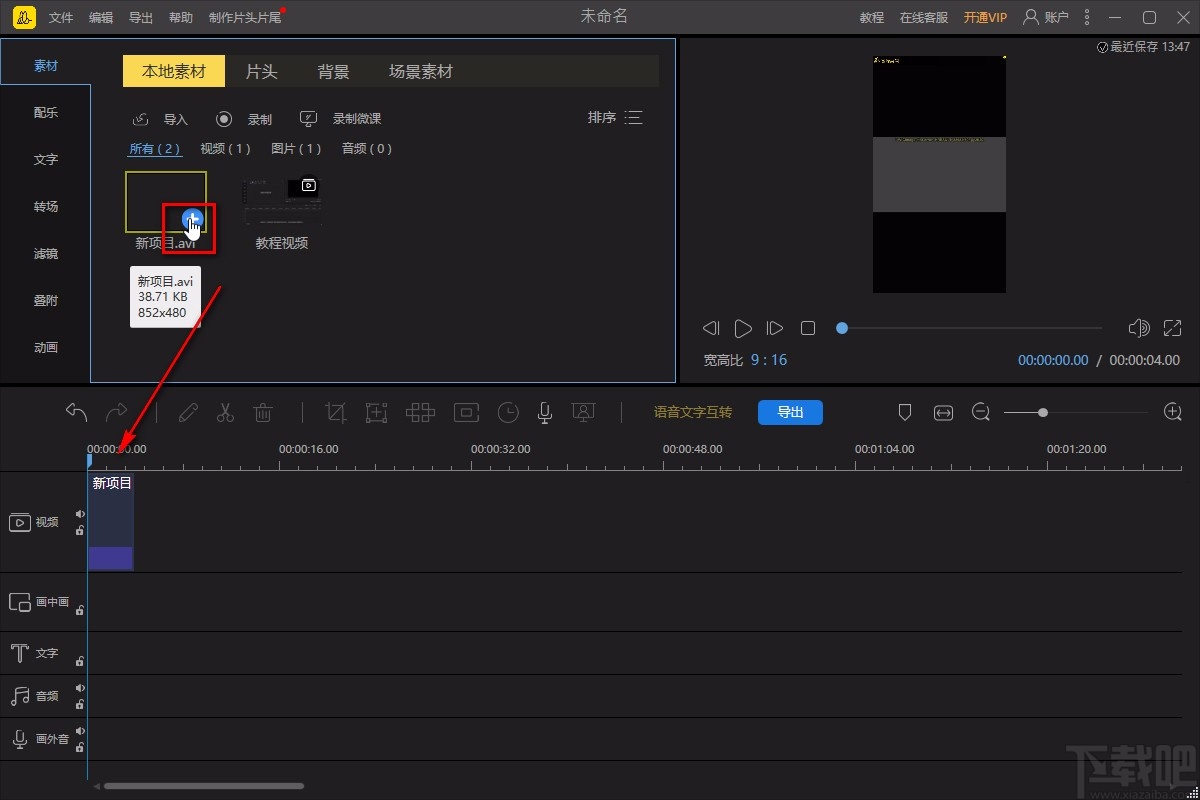Image resolution: width=1200 pixels, height=800 pixels.
Task: Open the 转场 sidebar section
Action: tap(46, 207)
